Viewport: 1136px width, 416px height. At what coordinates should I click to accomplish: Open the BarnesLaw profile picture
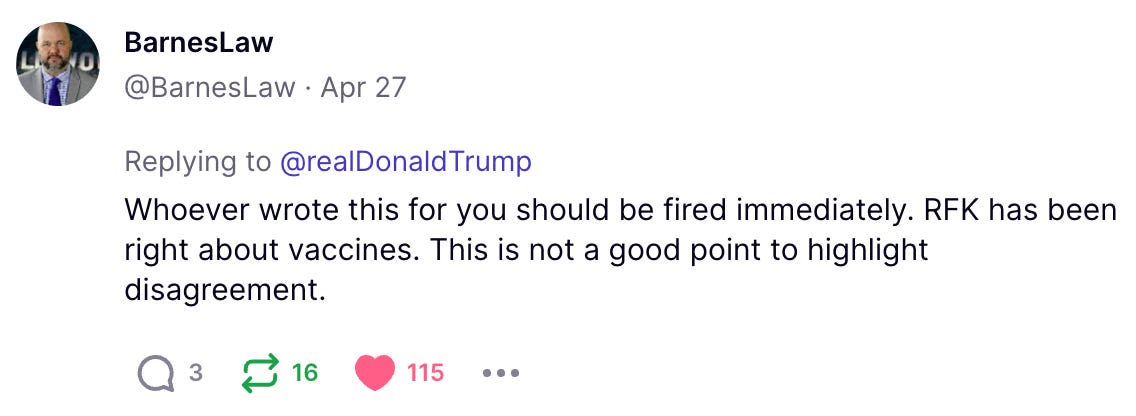pyautogui.click(x=58, y=64)
